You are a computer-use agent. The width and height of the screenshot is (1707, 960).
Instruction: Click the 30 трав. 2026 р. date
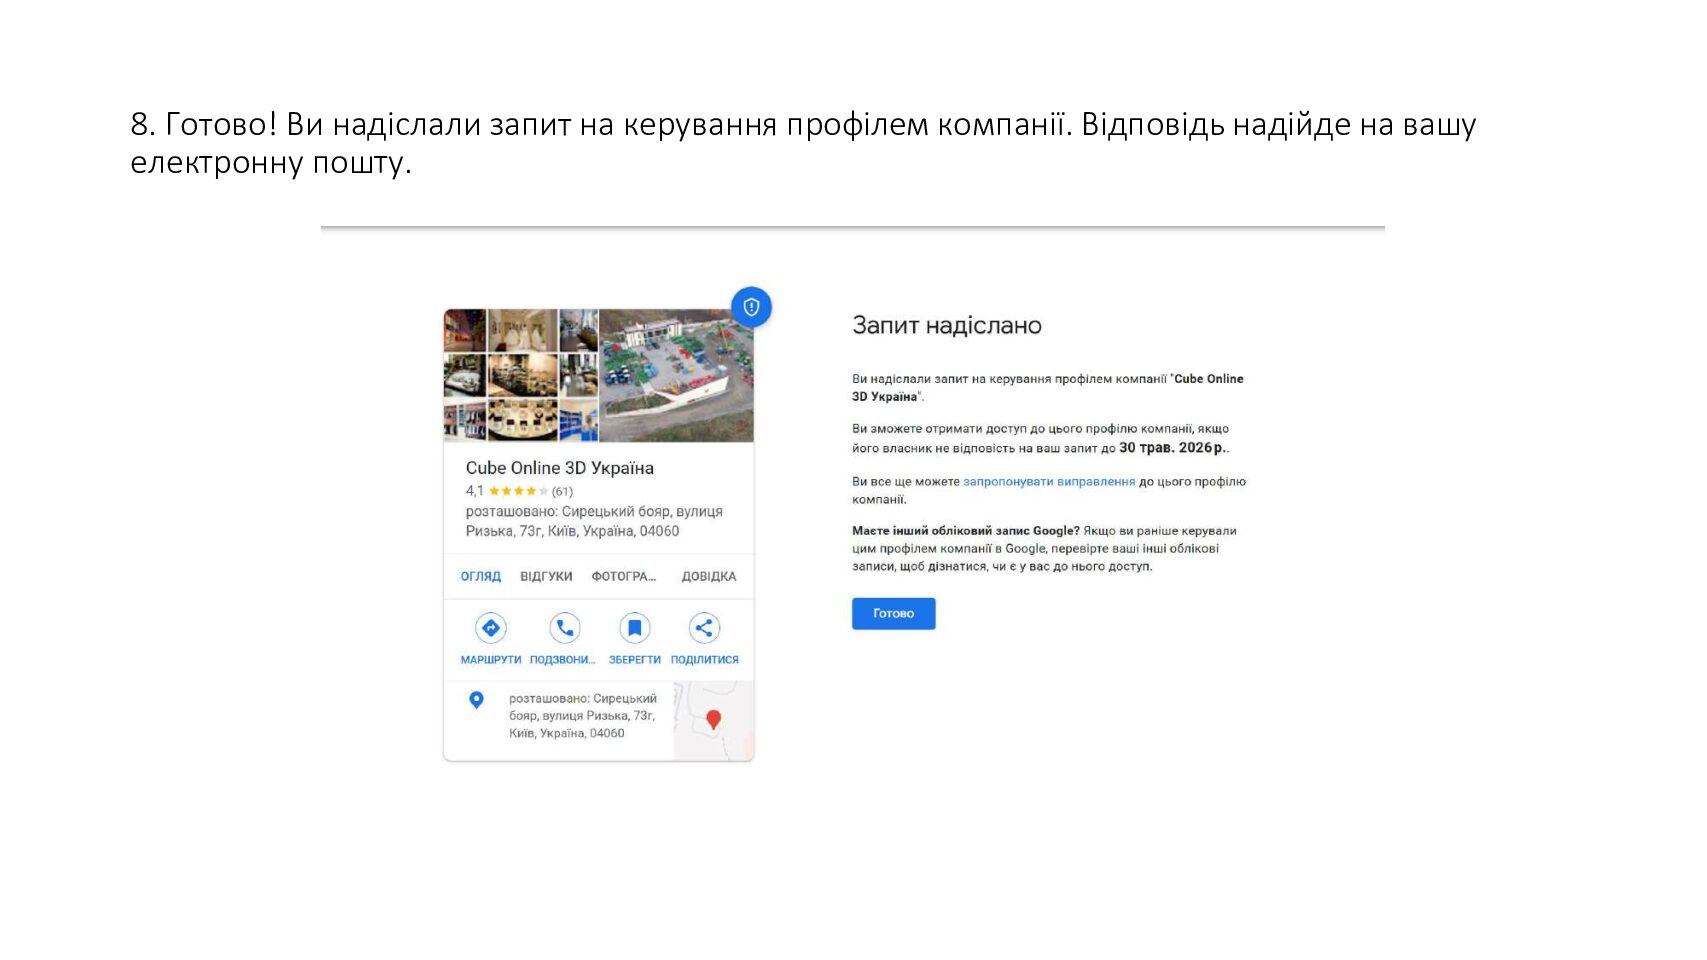(1172, 448)
